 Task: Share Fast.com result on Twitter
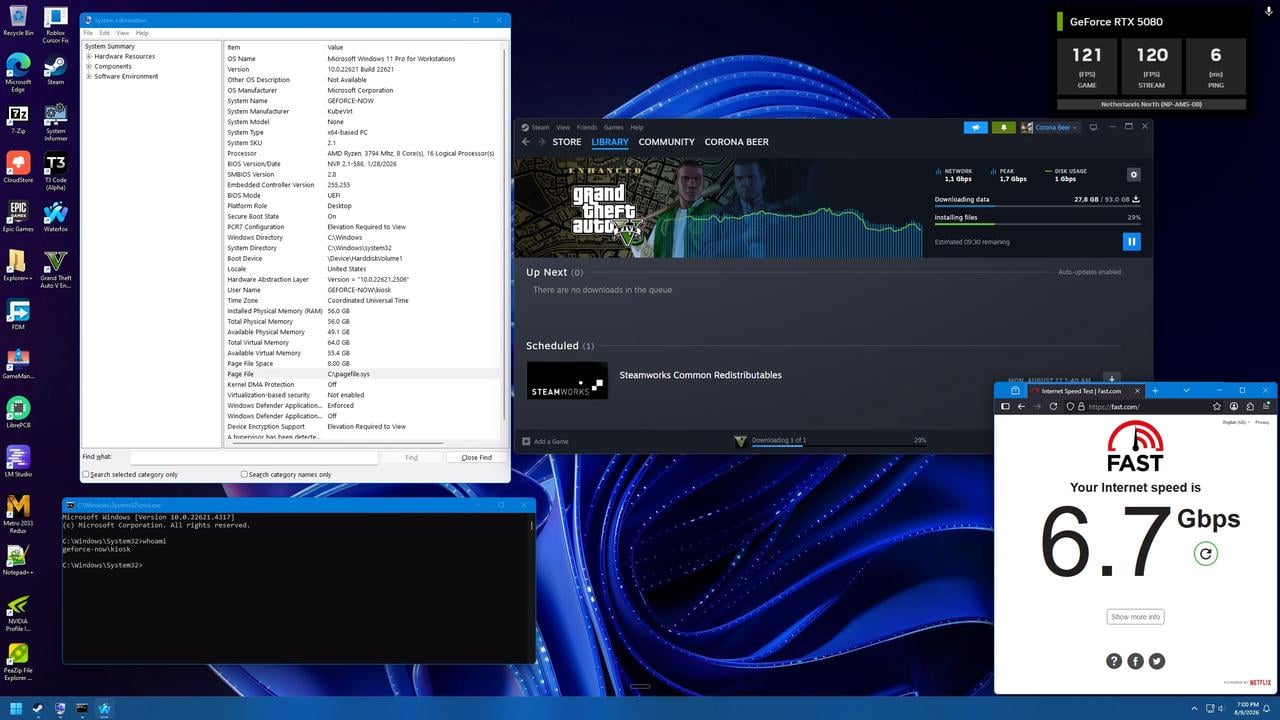pyautogui.click(x=1157, y=661)
